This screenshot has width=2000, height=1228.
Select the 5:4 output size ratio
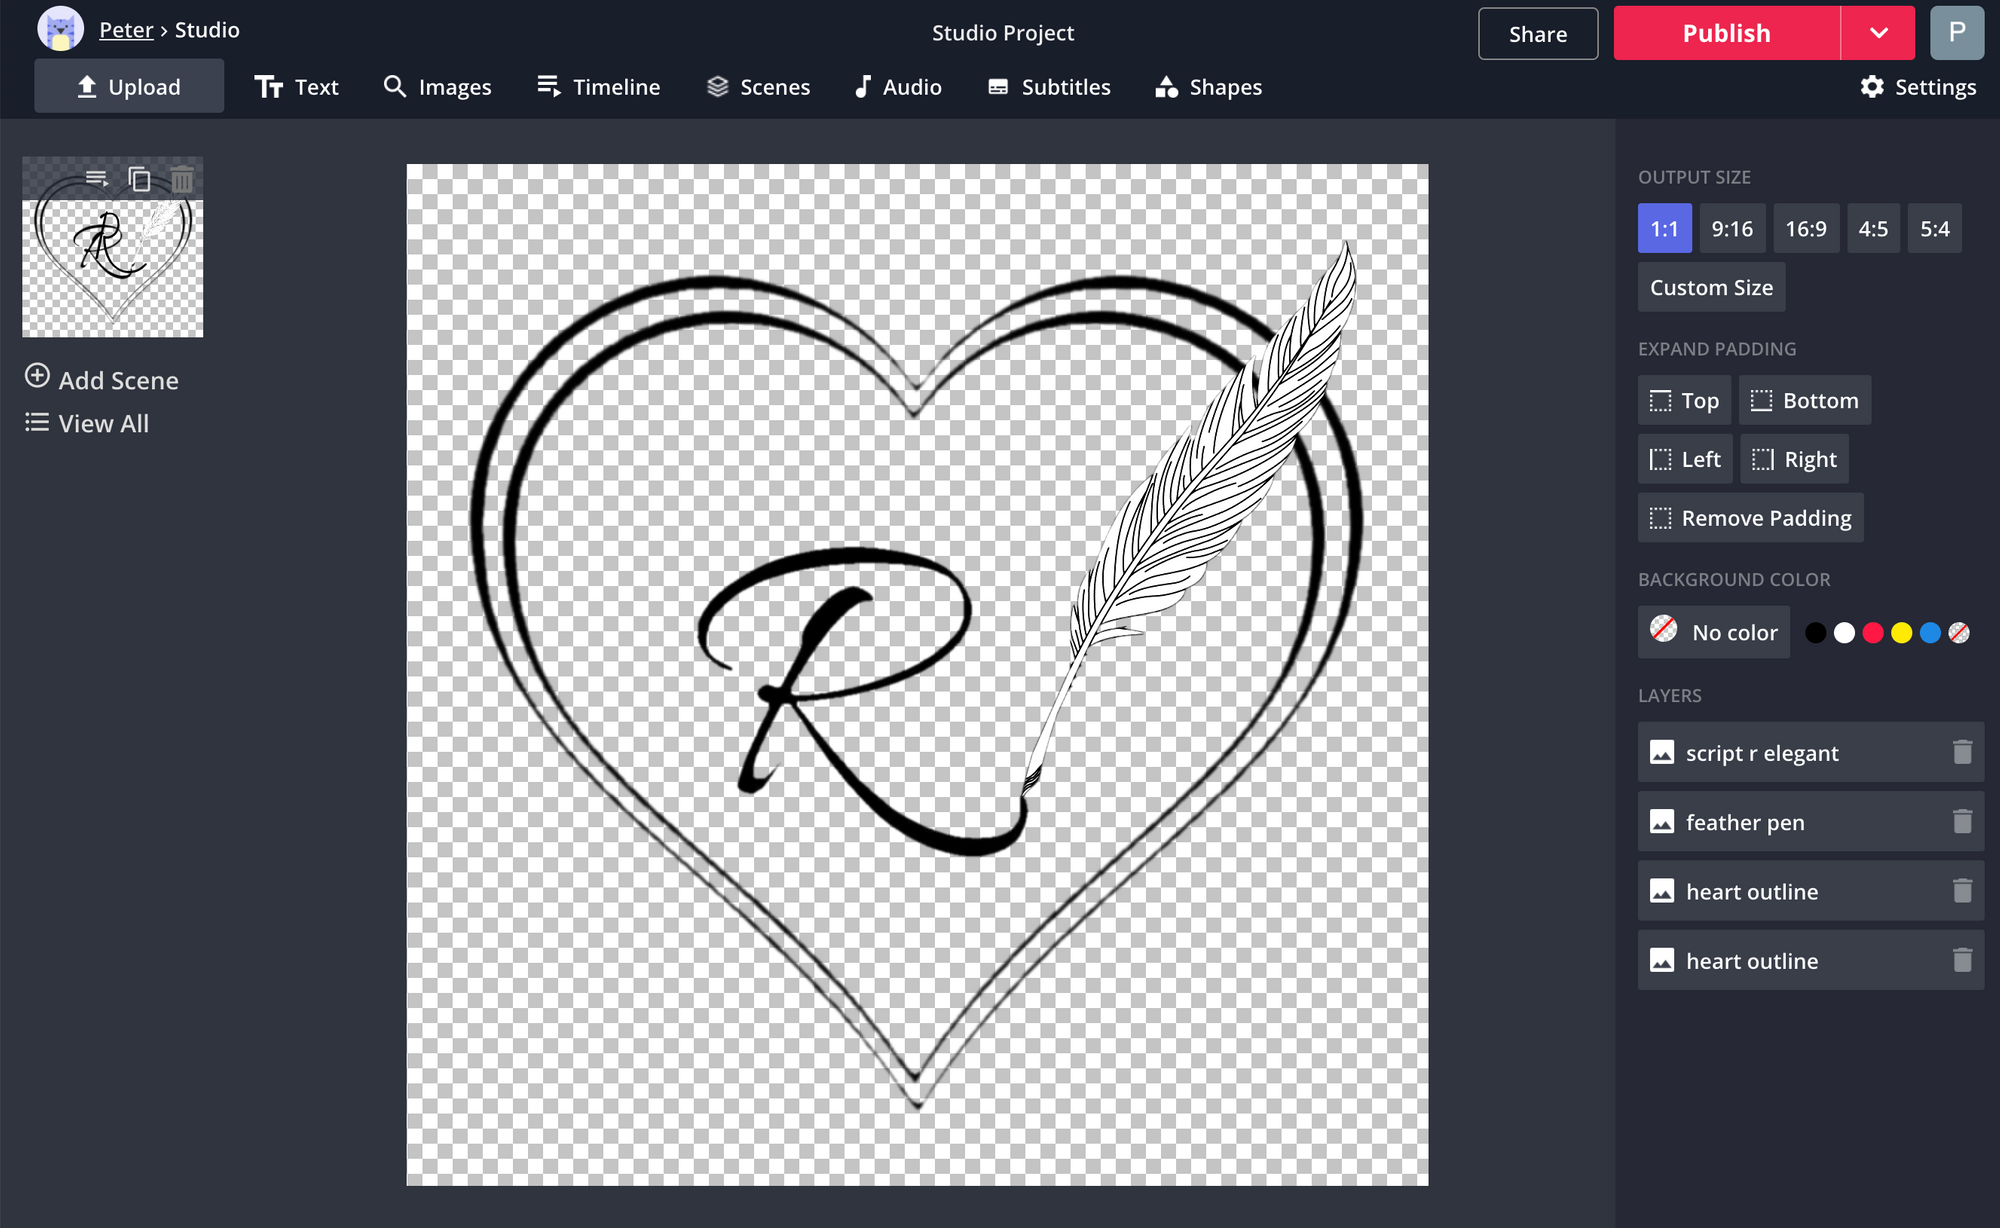(1936, 228)
